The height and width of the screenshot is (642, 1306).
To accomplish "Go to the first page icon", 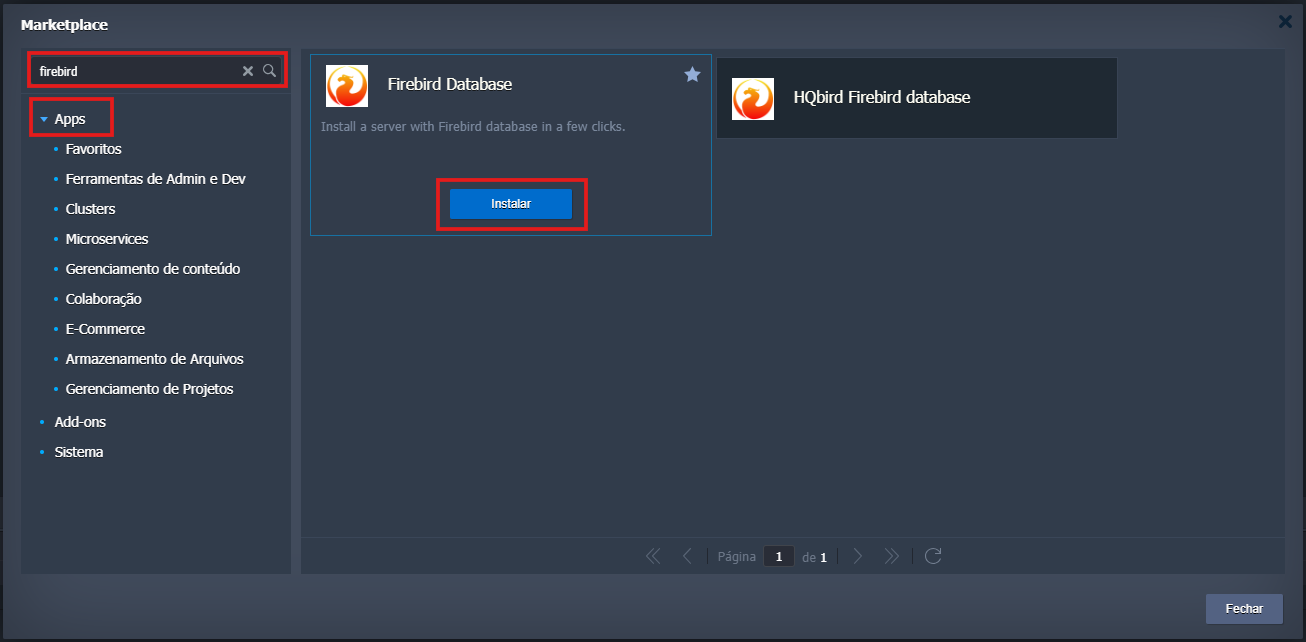I will click(x=653, y=557).
